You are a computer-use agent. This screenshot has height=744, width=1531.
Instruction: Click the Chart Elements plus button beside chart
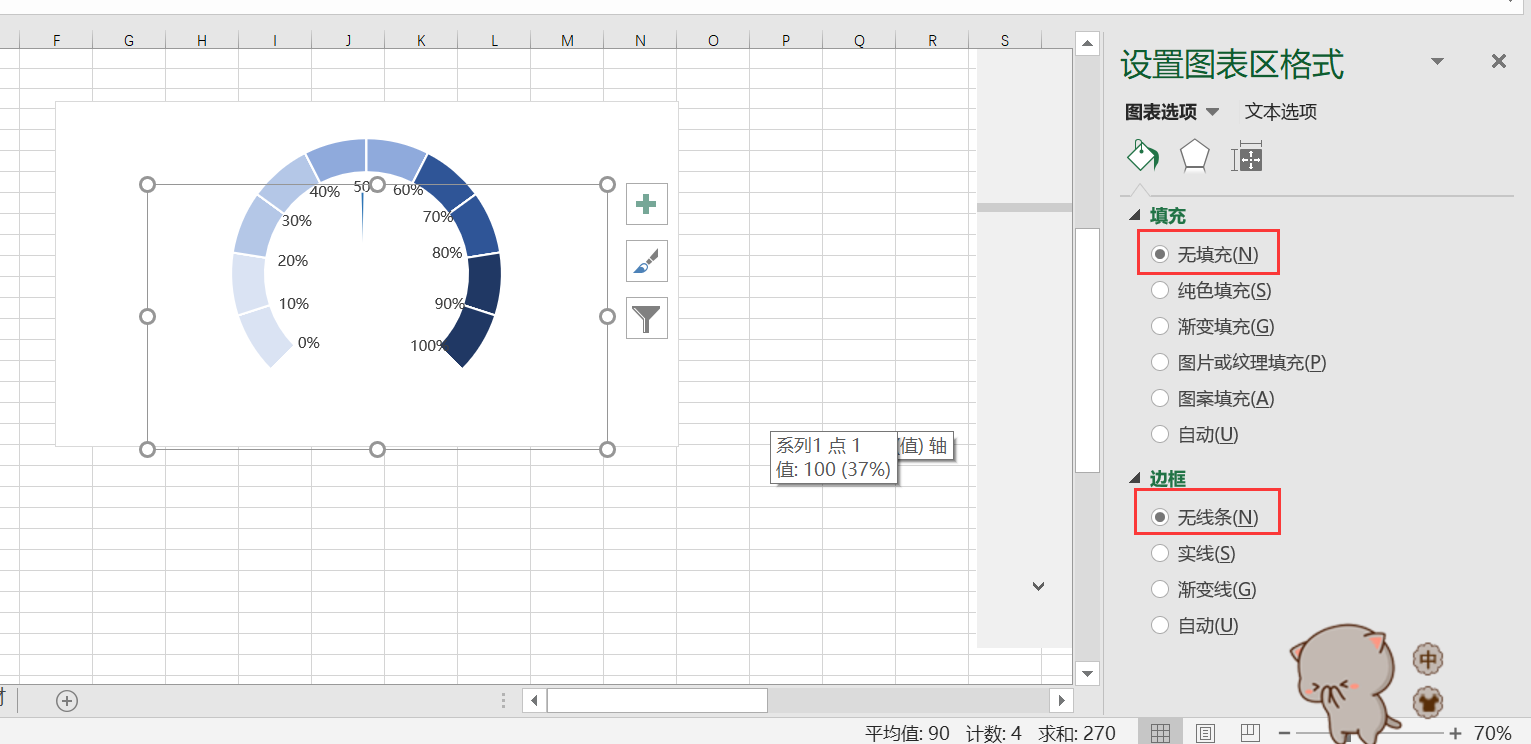point(646,204)
